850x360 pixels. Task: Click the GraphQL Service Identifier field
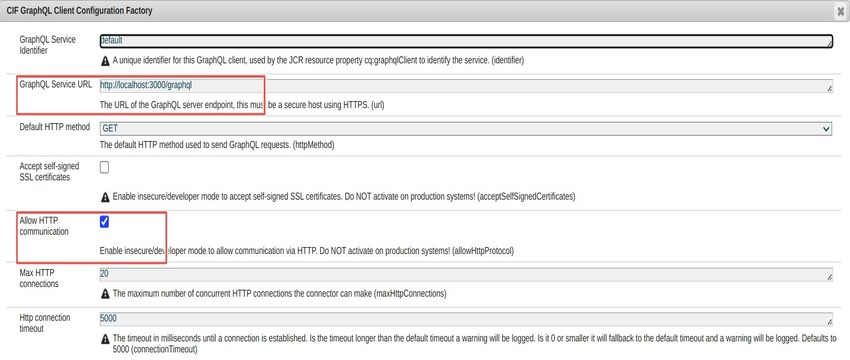[466, 41]
